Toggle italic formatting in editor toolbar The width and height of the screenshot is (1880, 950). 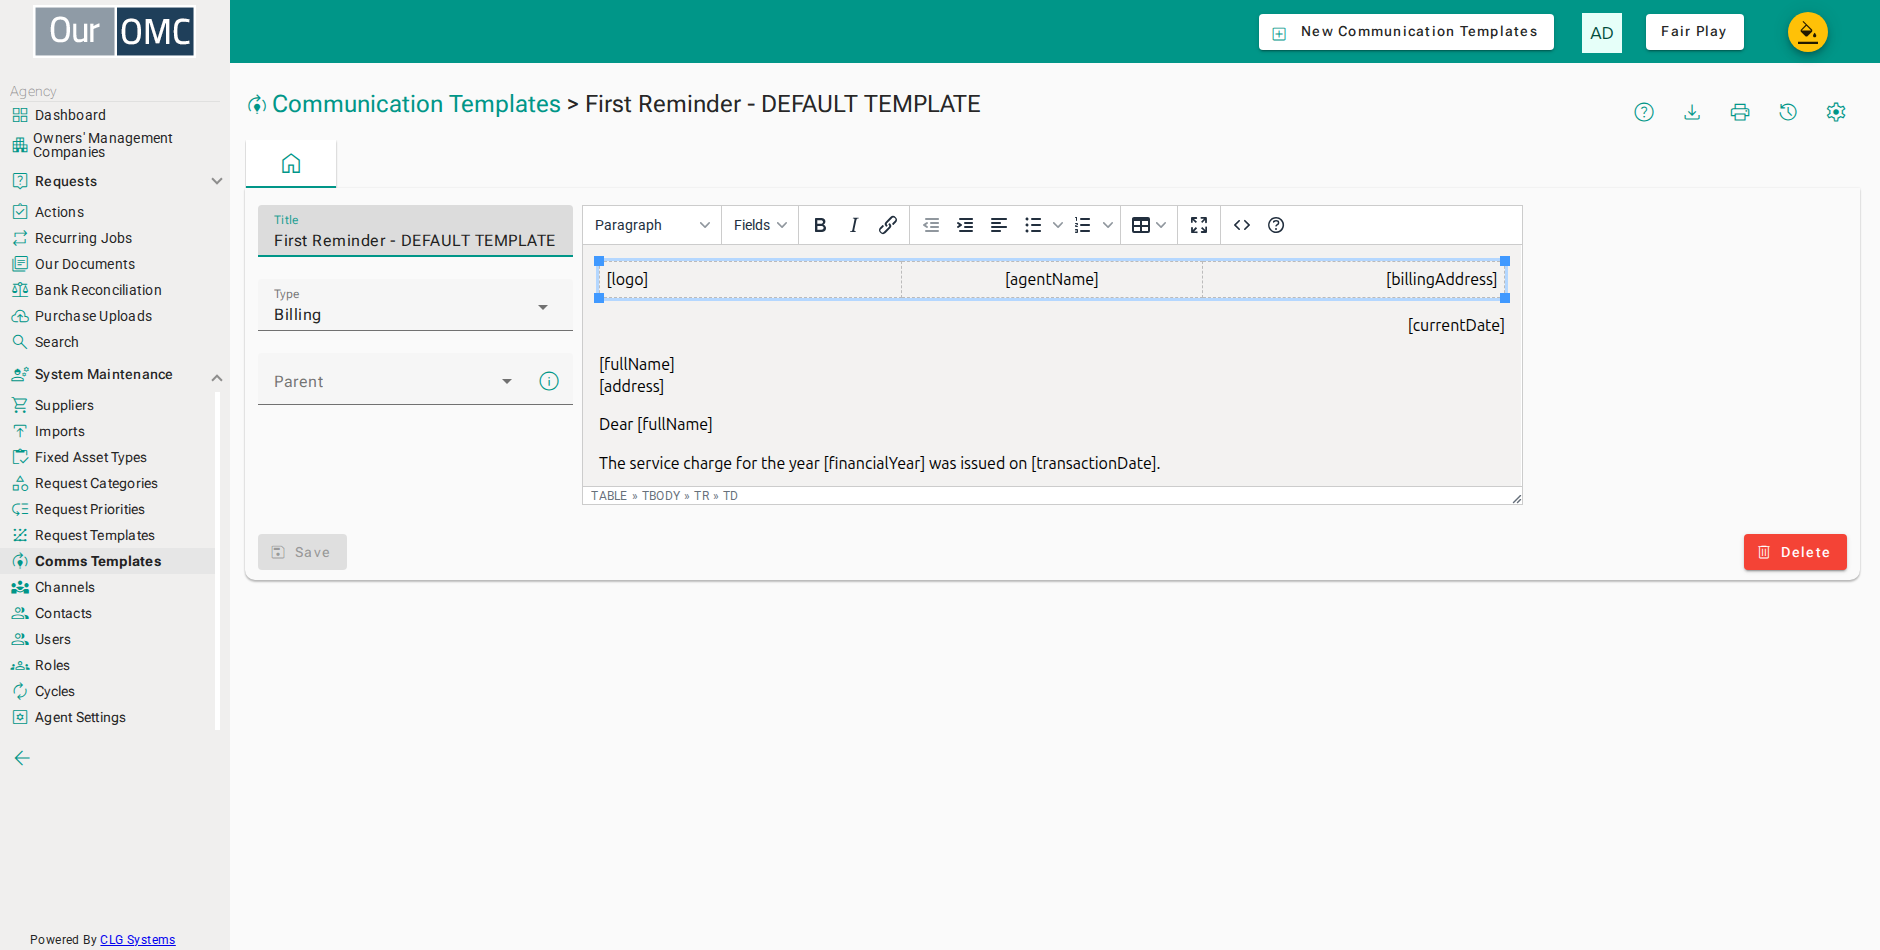[854, 225]
